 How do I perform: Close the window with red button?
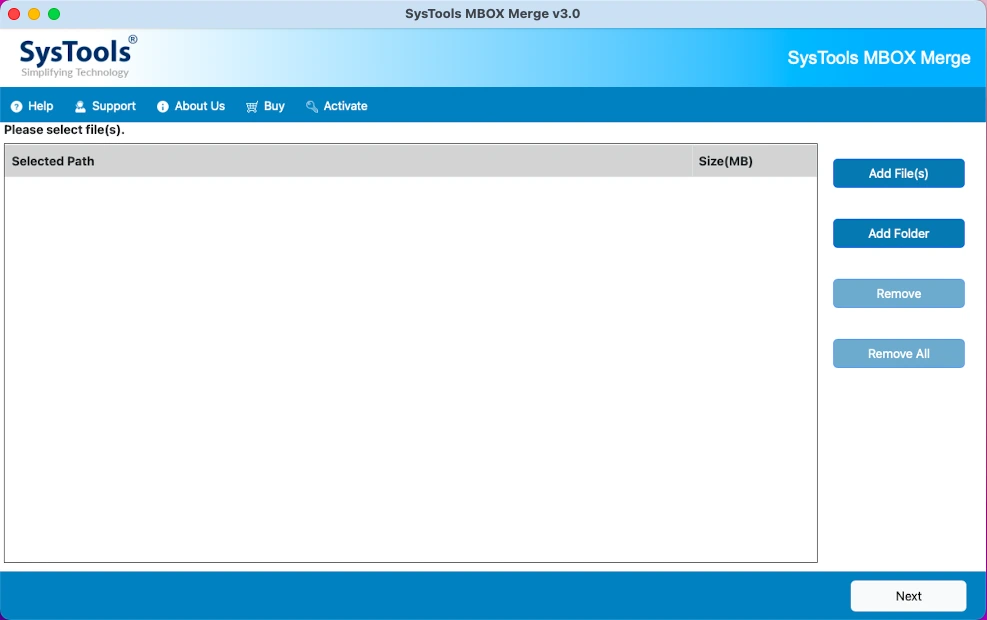[14, 14]
